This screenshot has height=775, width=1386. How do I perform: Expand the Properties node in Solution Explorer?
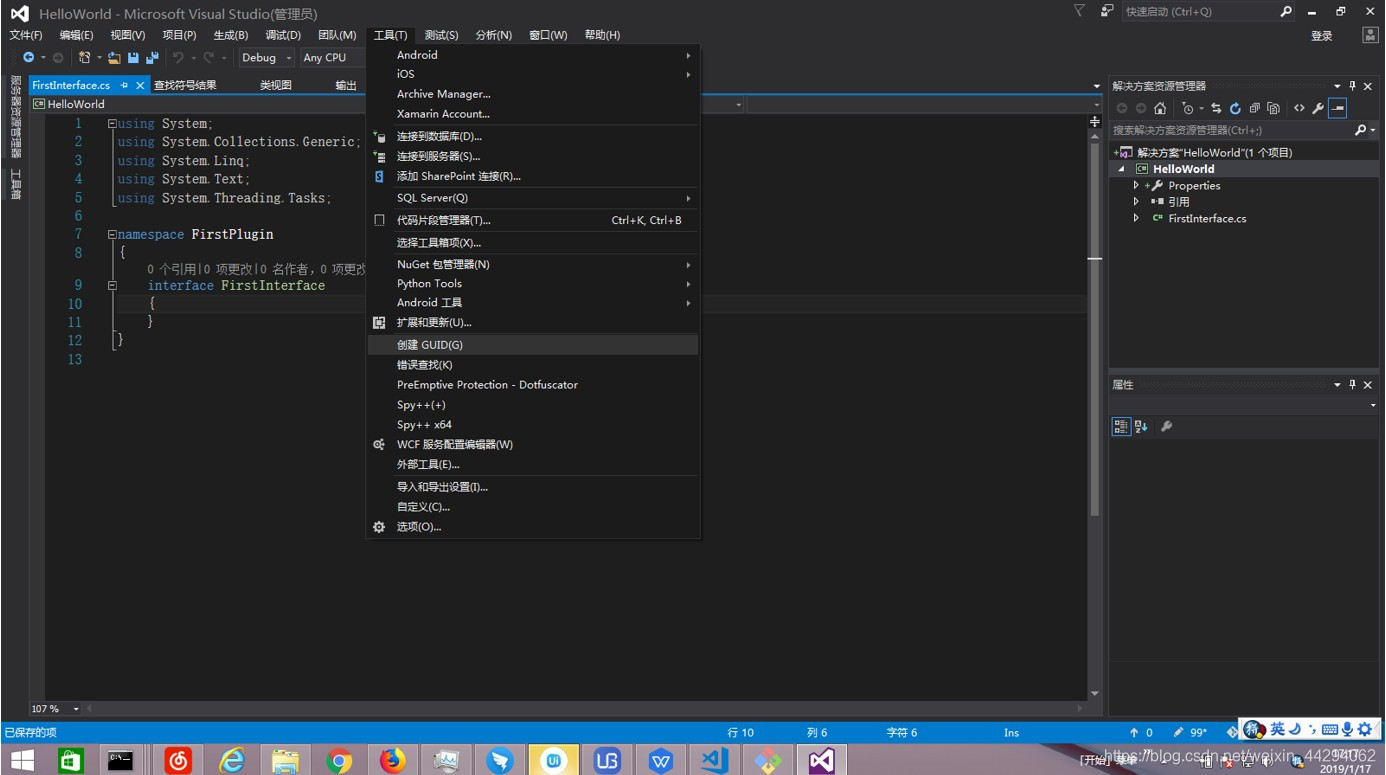(1136, 186)
